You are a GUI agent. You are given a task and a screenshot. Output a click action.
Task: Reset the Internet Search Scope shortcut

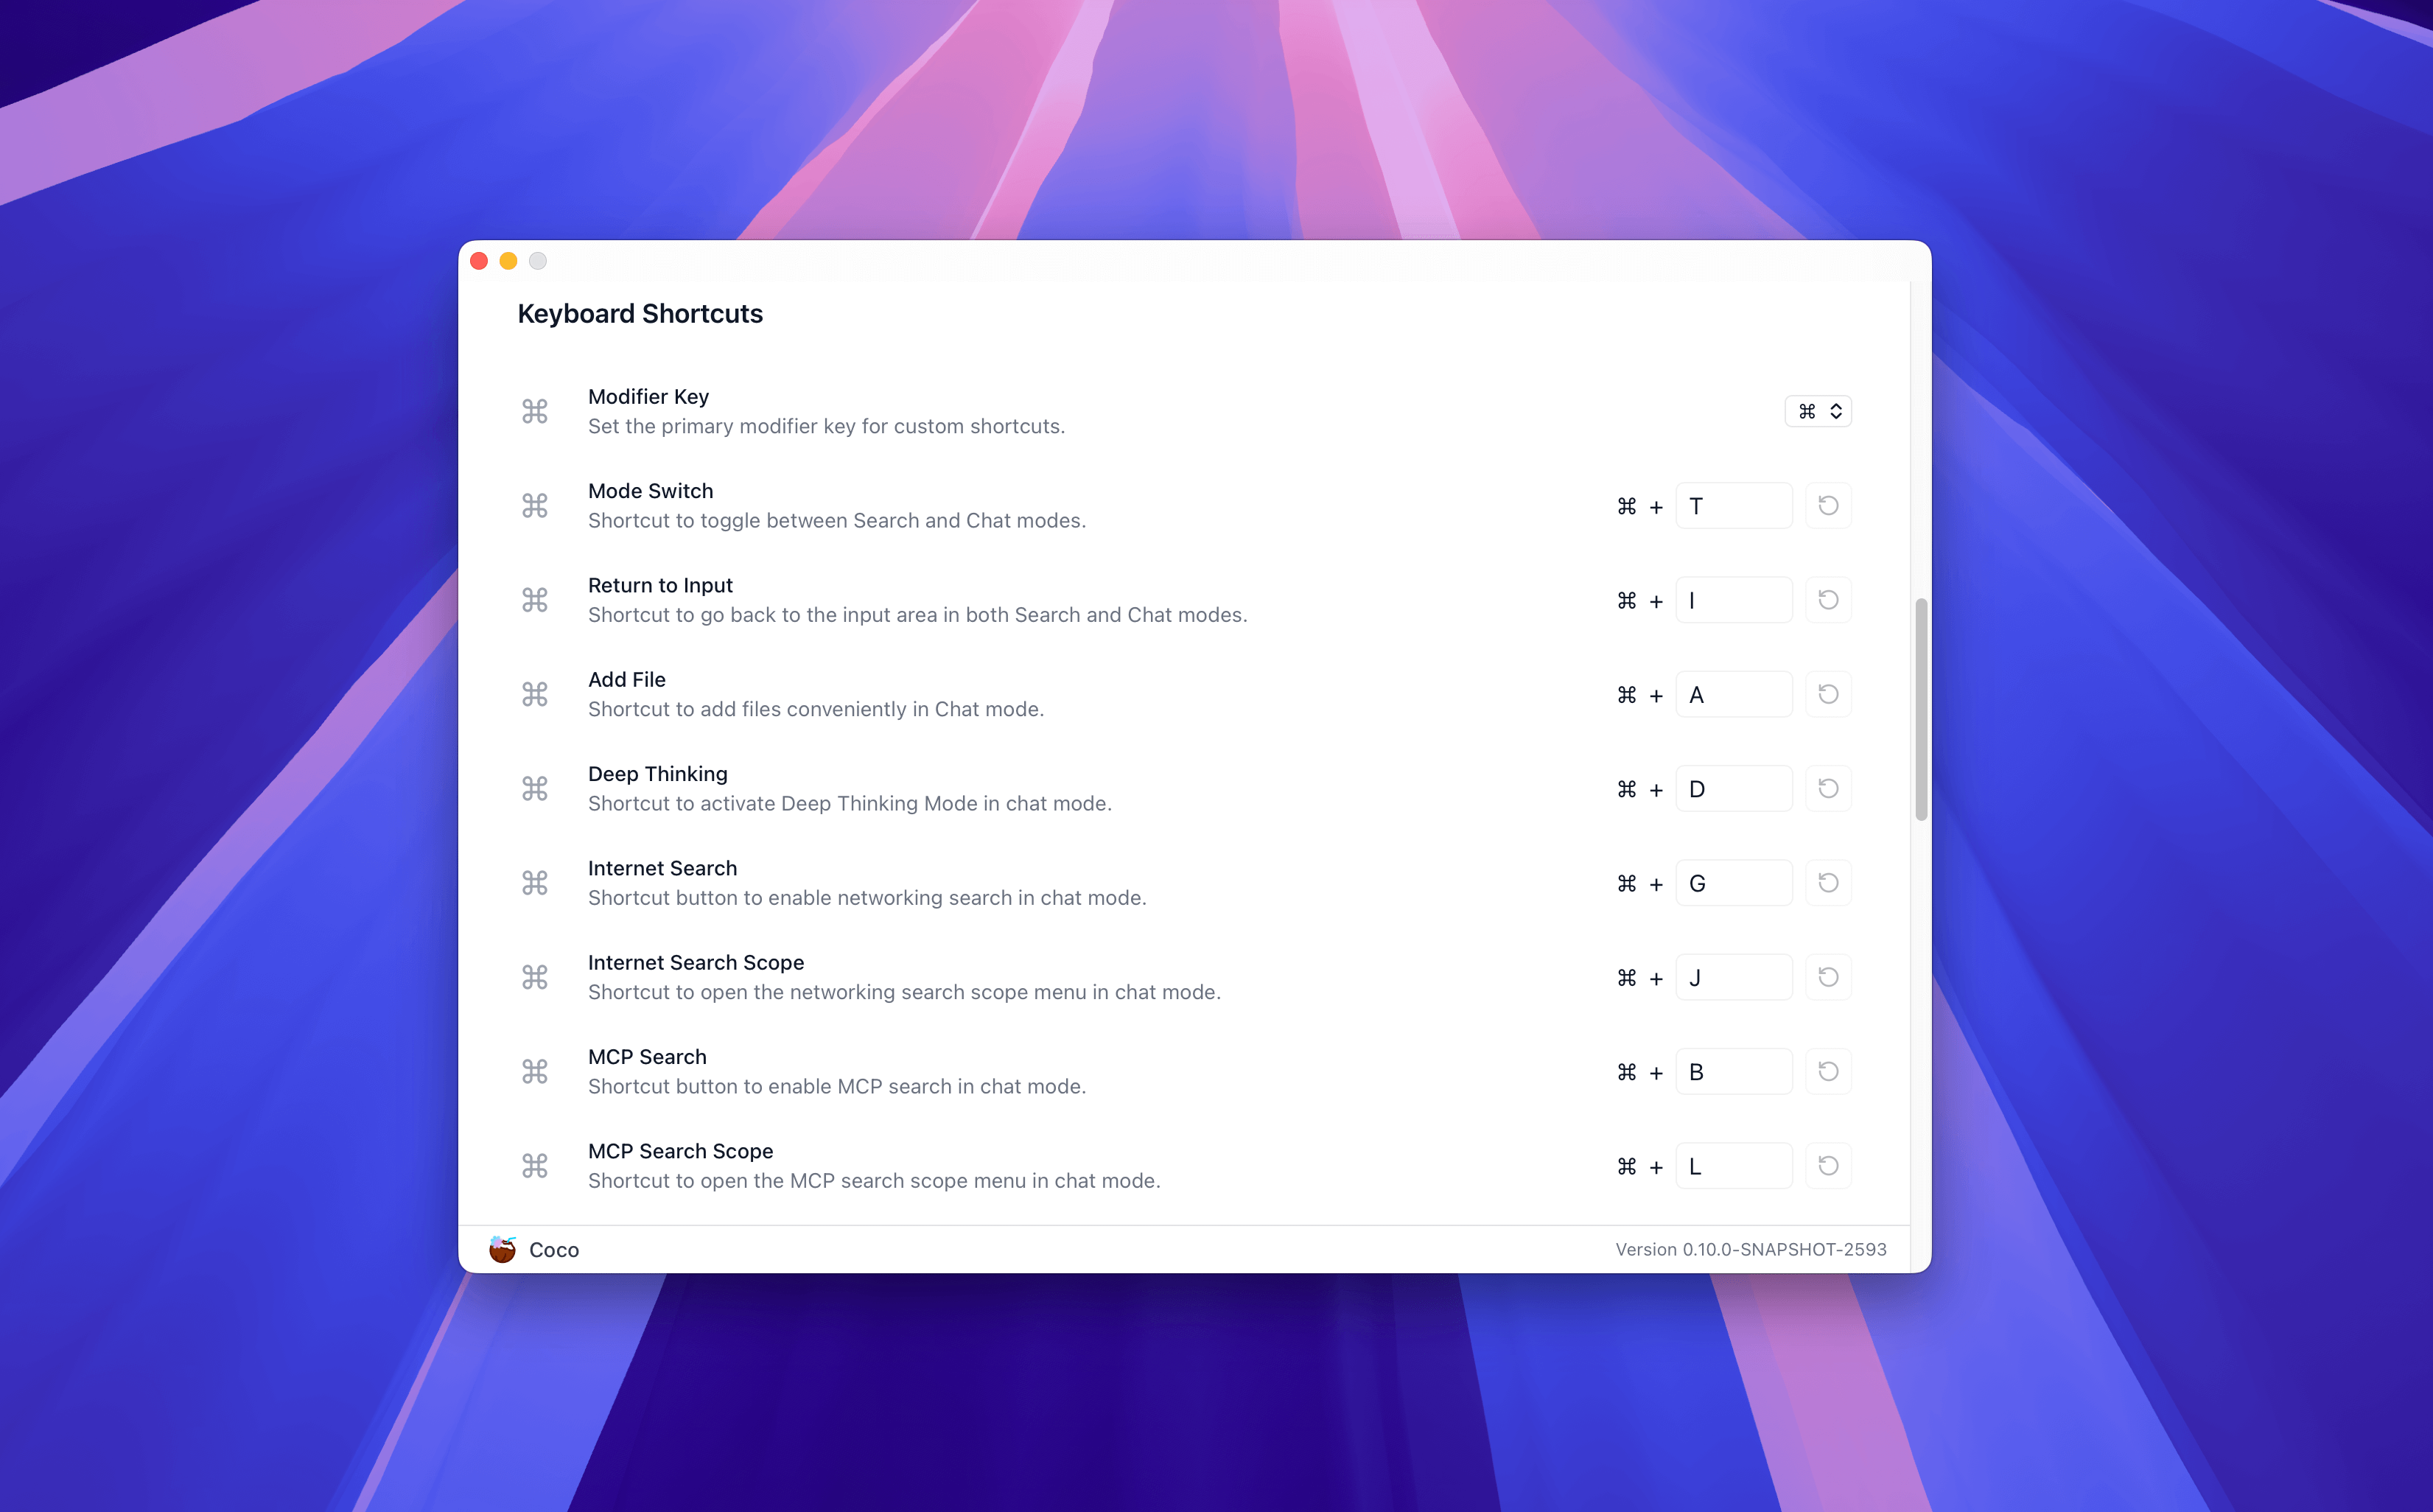pyautogui.click(x=1828, y=977)
